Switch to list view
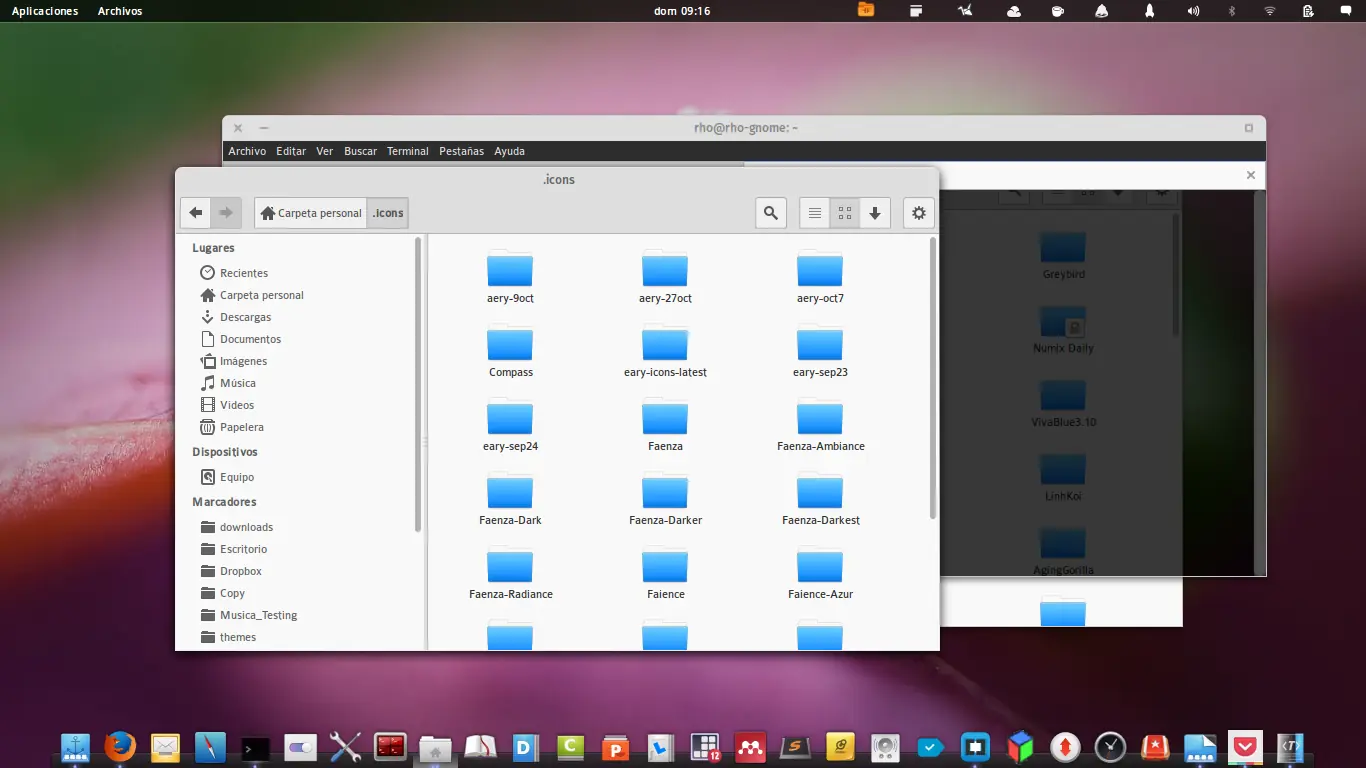1366x768 pixels. coord(815,213)
